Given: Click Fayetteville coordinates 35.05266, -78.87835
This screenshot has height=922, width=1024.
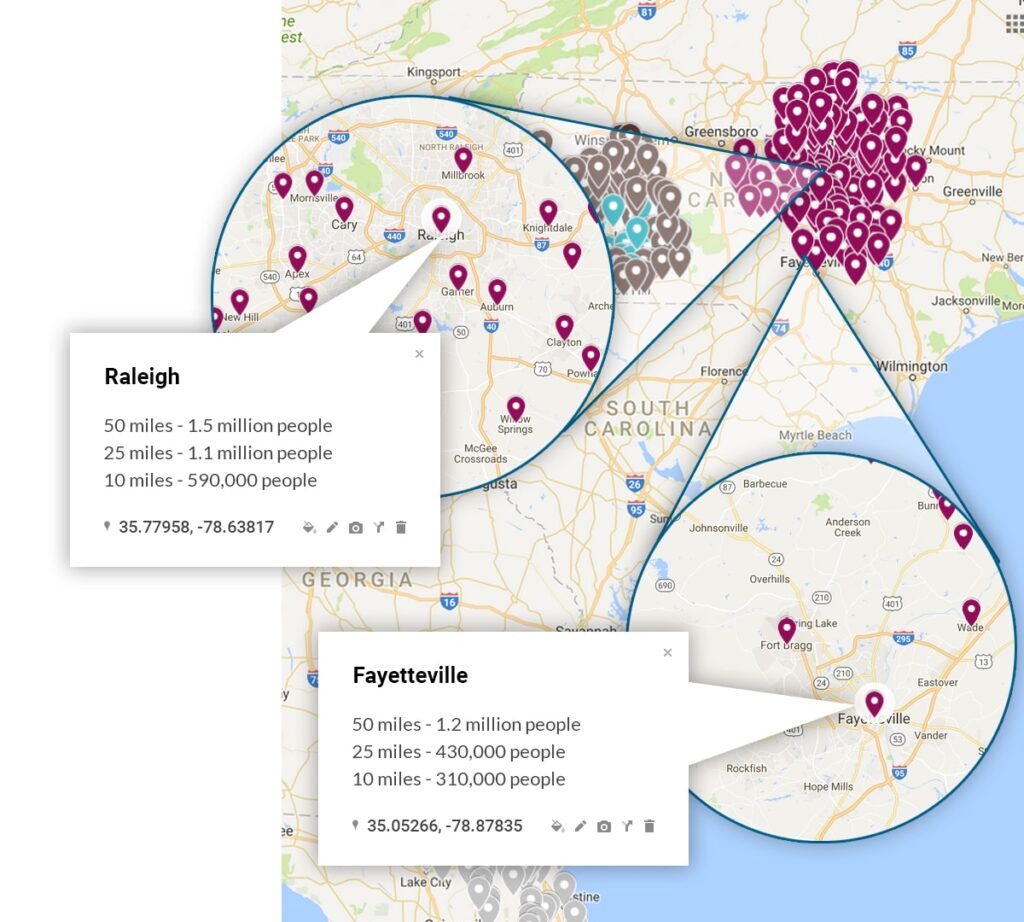Looking at the screenshot, I should [x=444, y=826].
